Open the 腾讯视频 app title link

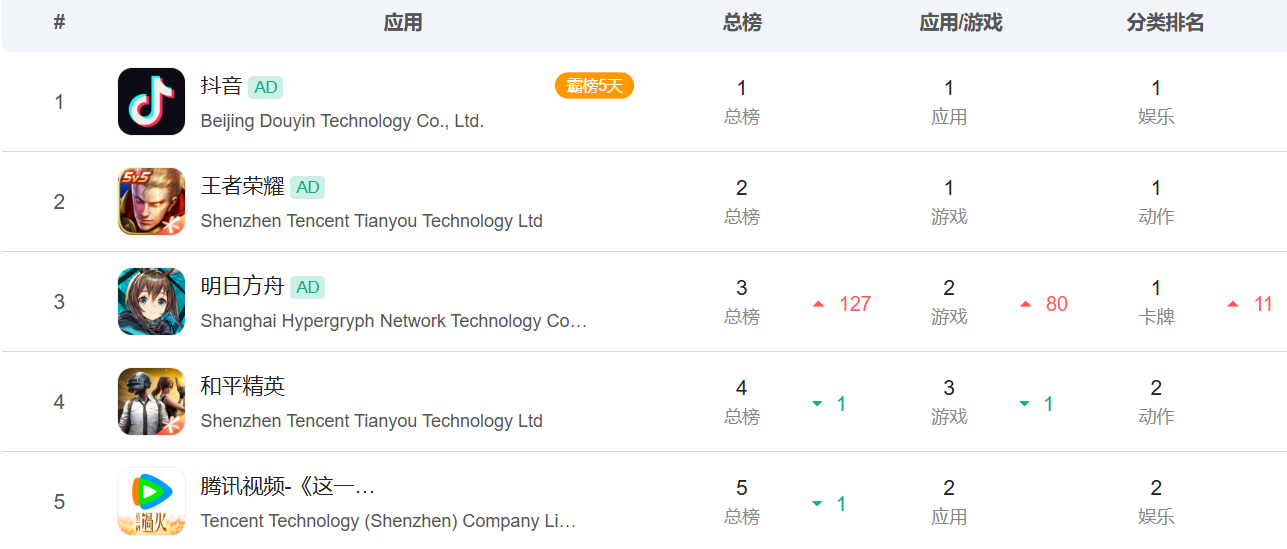click(288, 487)
